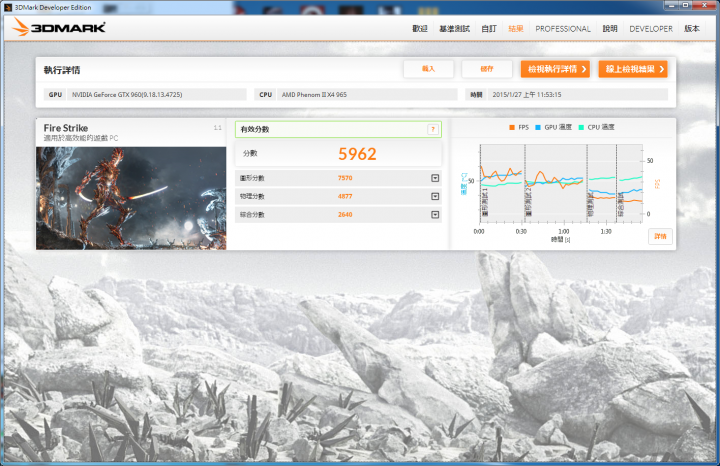720x466 pixels.
Task: Open the 結果 tab
Action: (516, 29)
